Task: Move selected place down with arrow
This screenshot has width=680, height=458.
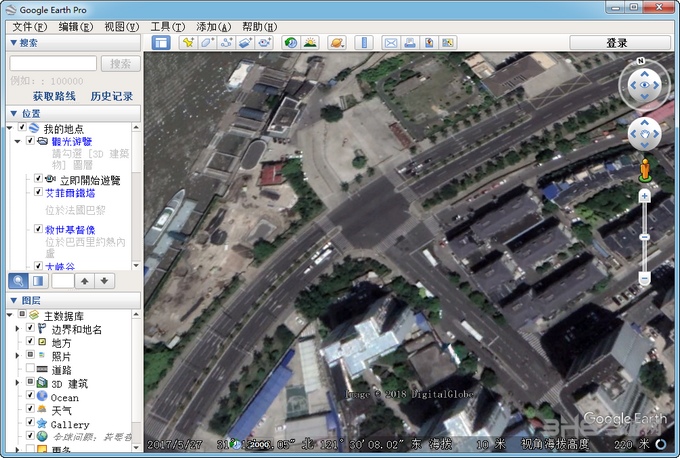Action: 105,281
